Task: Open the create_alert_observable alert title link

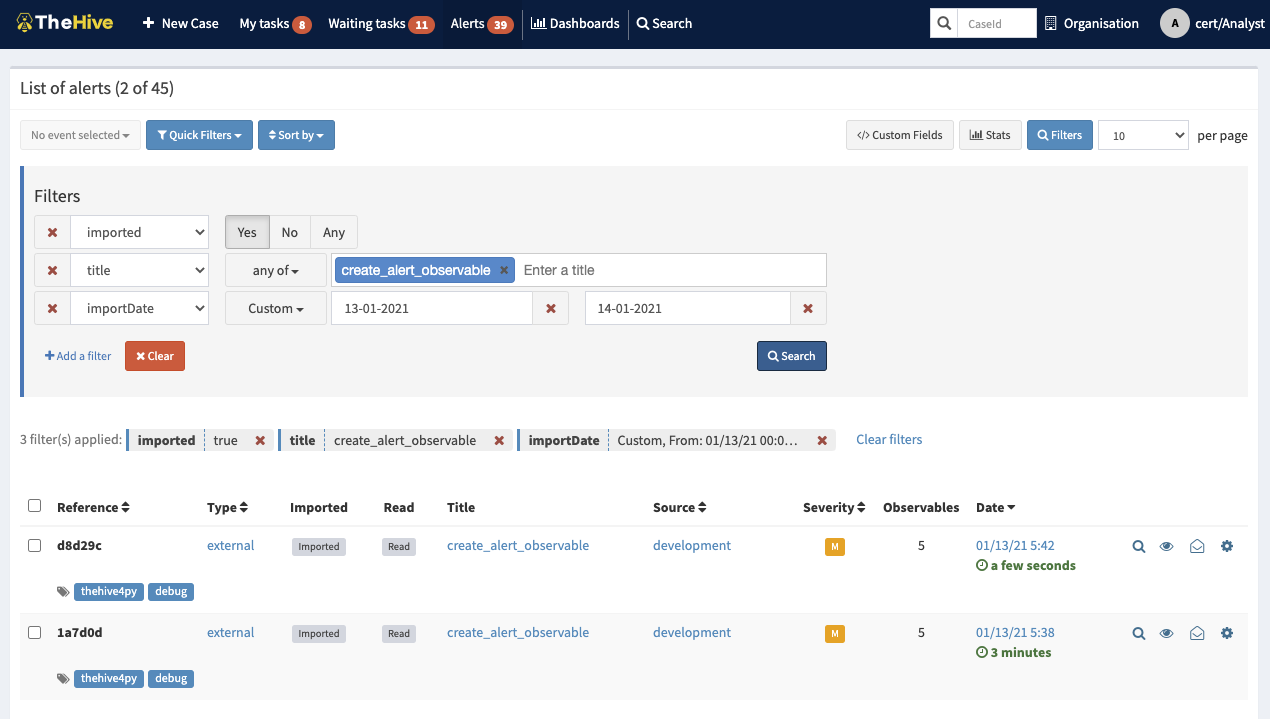Action: 517,545
